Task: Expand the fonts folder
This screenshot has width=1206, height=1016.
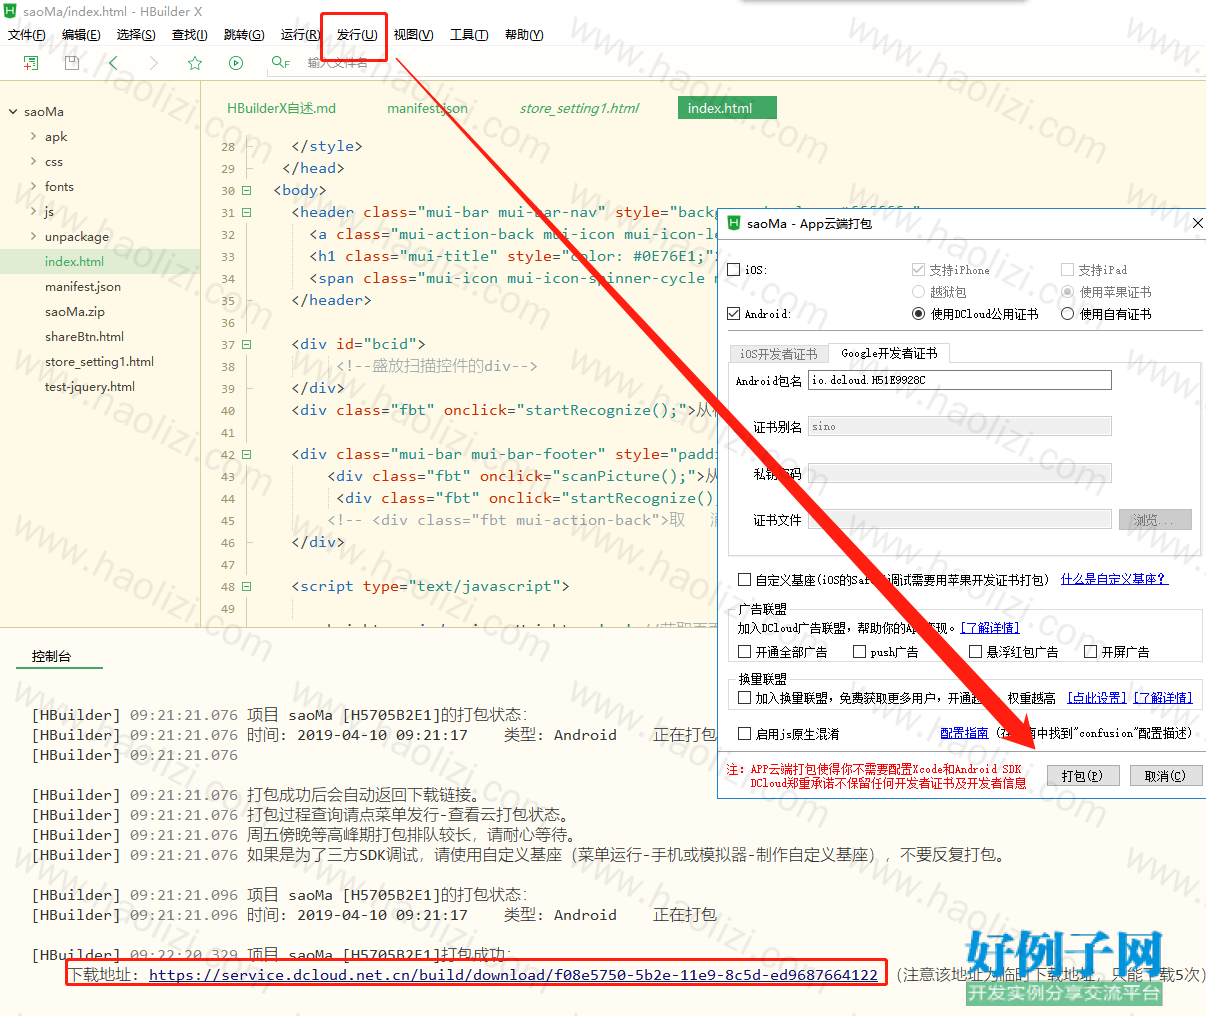Action: pos(33,186)
